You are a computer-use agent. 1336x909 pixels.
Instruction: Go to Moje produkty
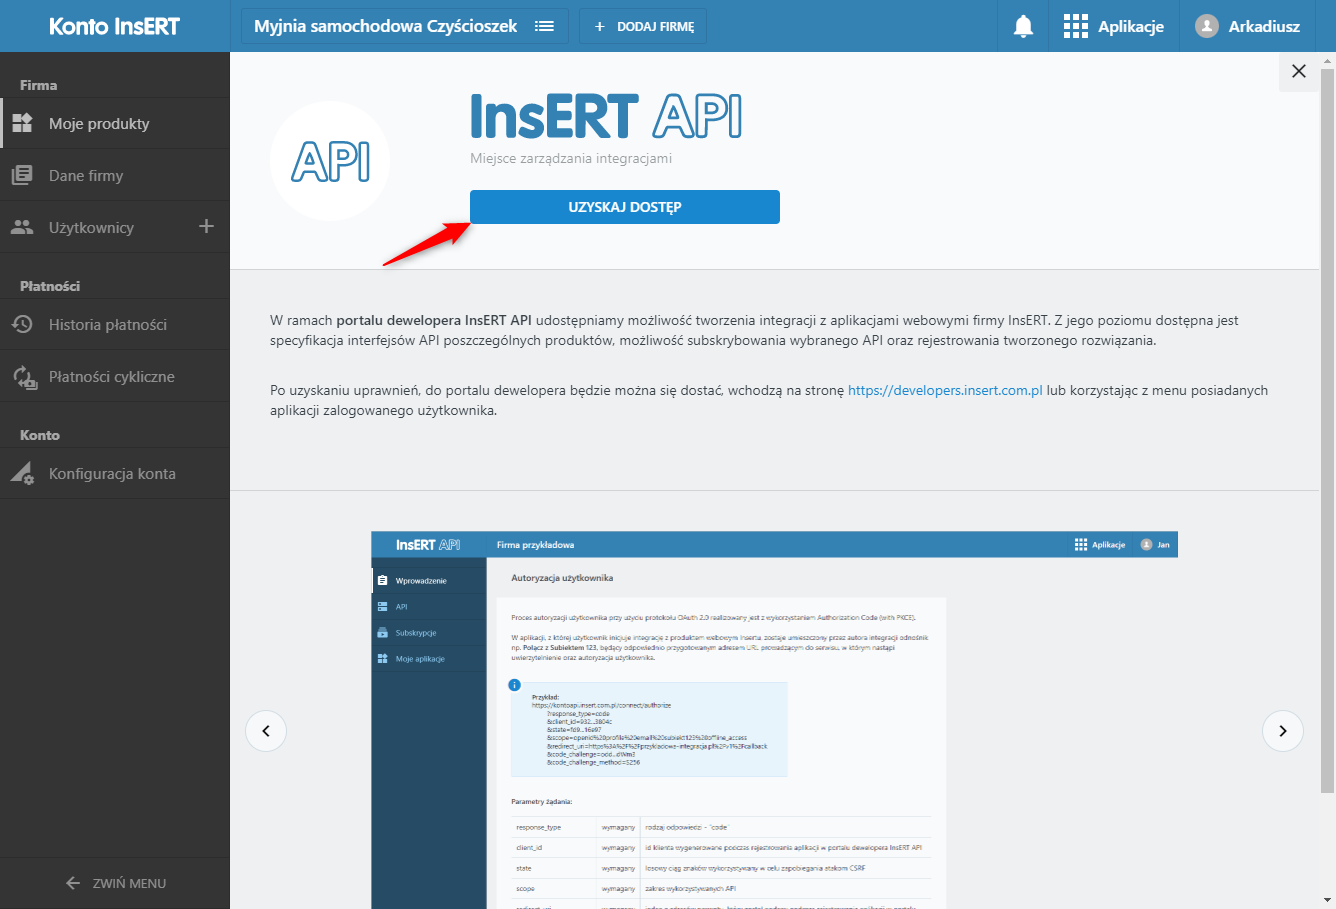coord(115,124)
